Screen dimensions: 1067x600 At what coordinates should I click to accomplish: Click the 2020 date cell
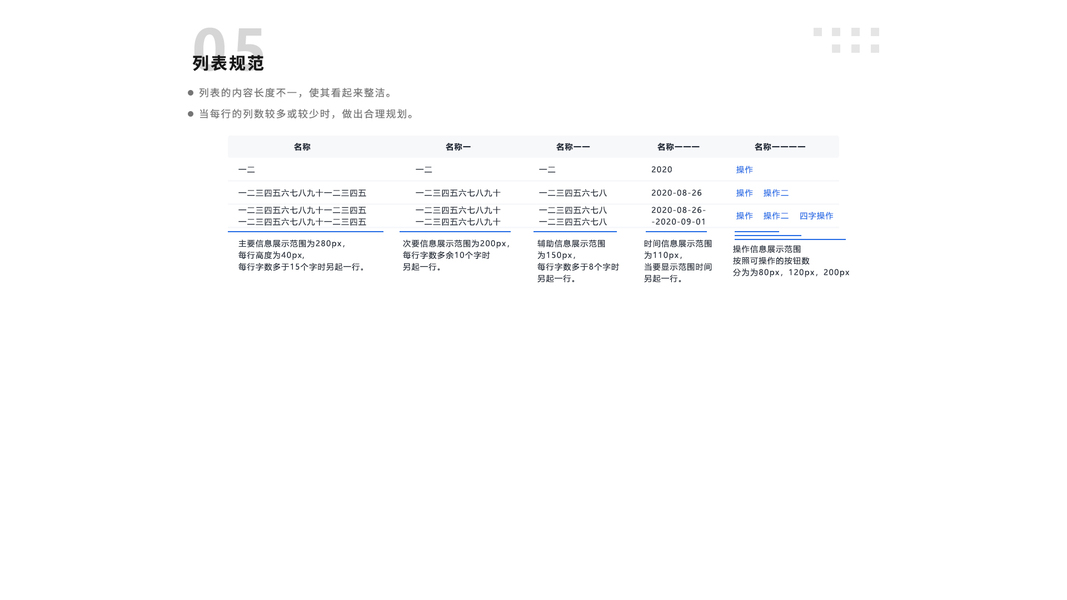coord(661,169)
